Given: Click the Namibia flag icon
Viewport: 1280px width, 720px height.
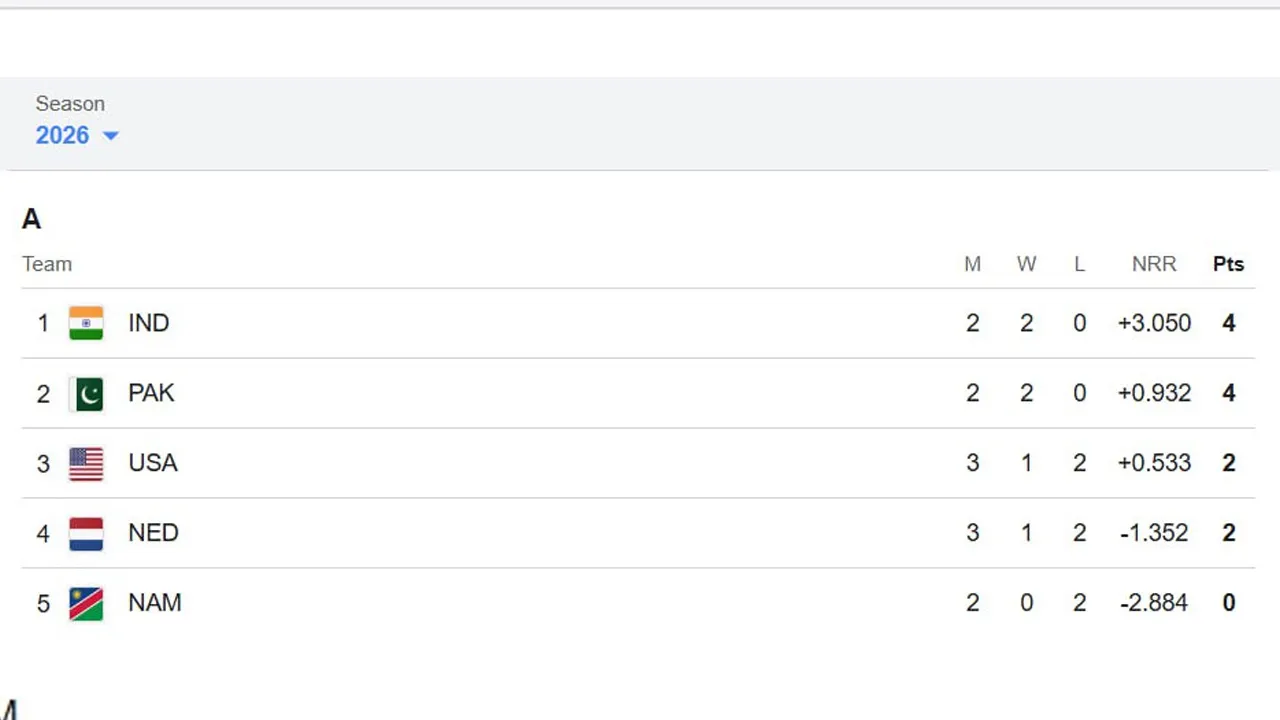Looking at the screenshot, I should (86, 603).
